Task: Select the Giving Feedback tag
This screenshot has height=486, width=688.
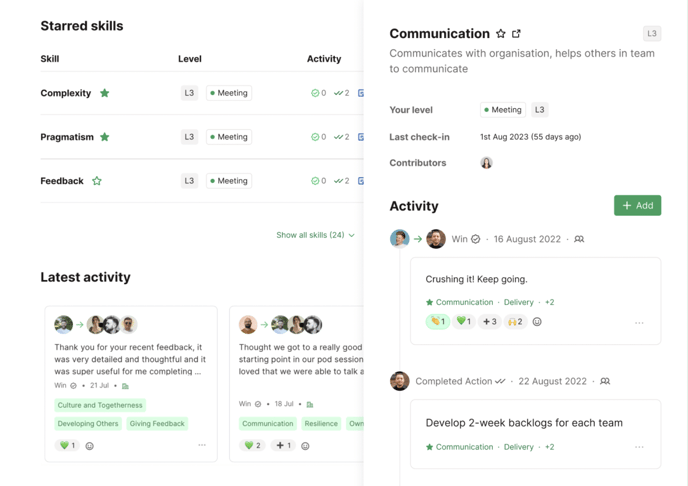Action: tap(157, 423)
